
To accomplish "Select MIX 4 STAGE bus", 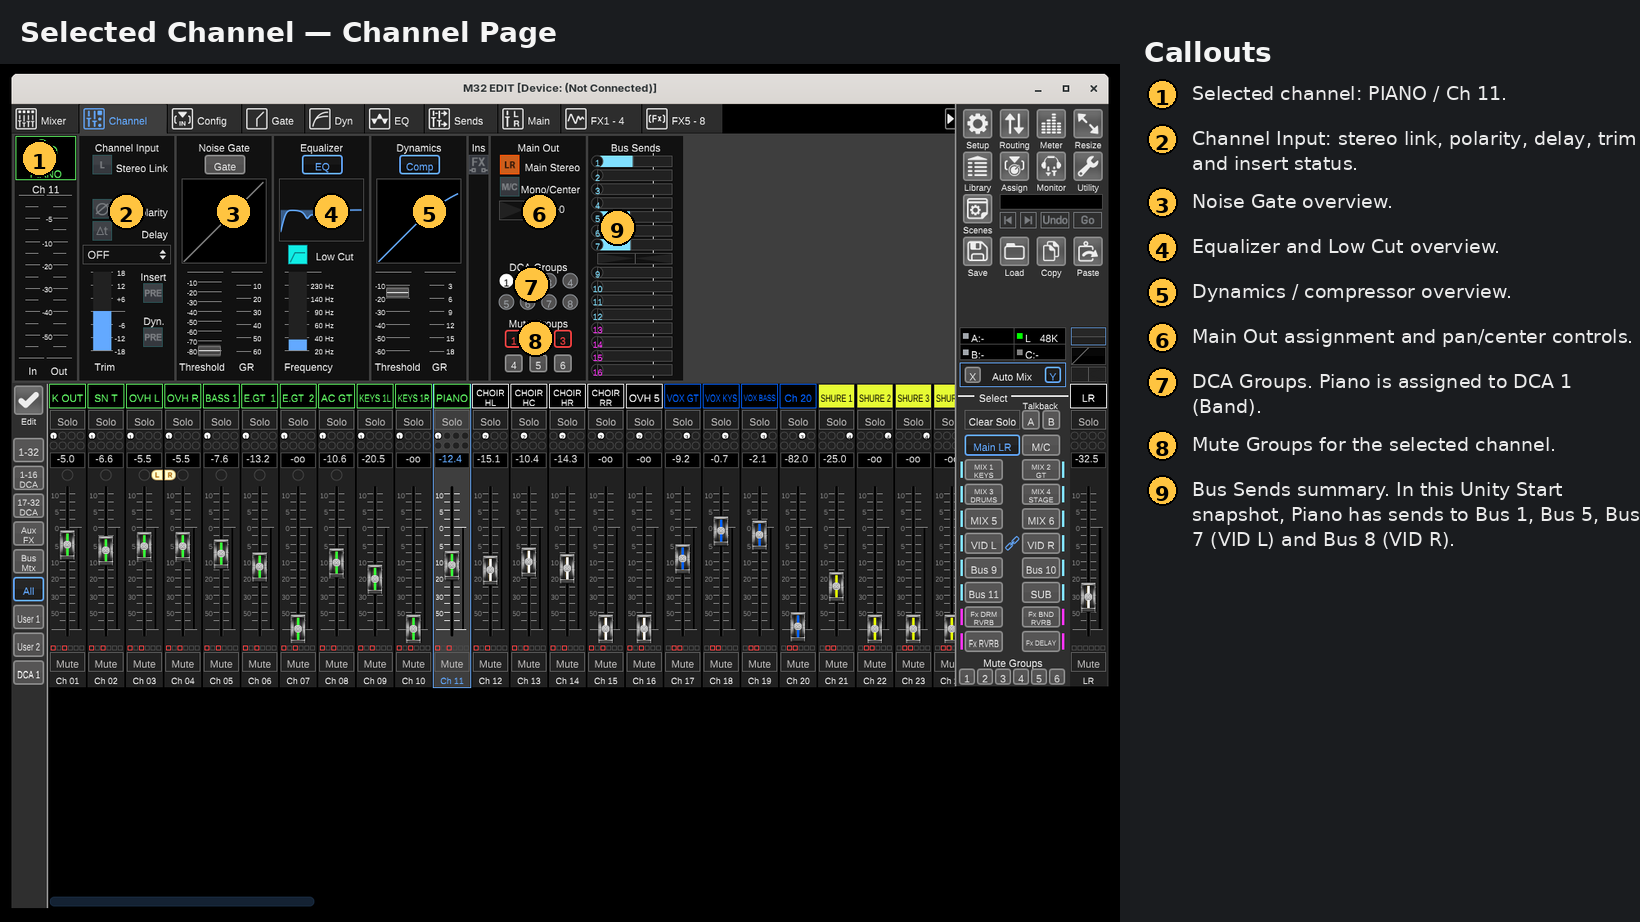I will (1041, 495).
